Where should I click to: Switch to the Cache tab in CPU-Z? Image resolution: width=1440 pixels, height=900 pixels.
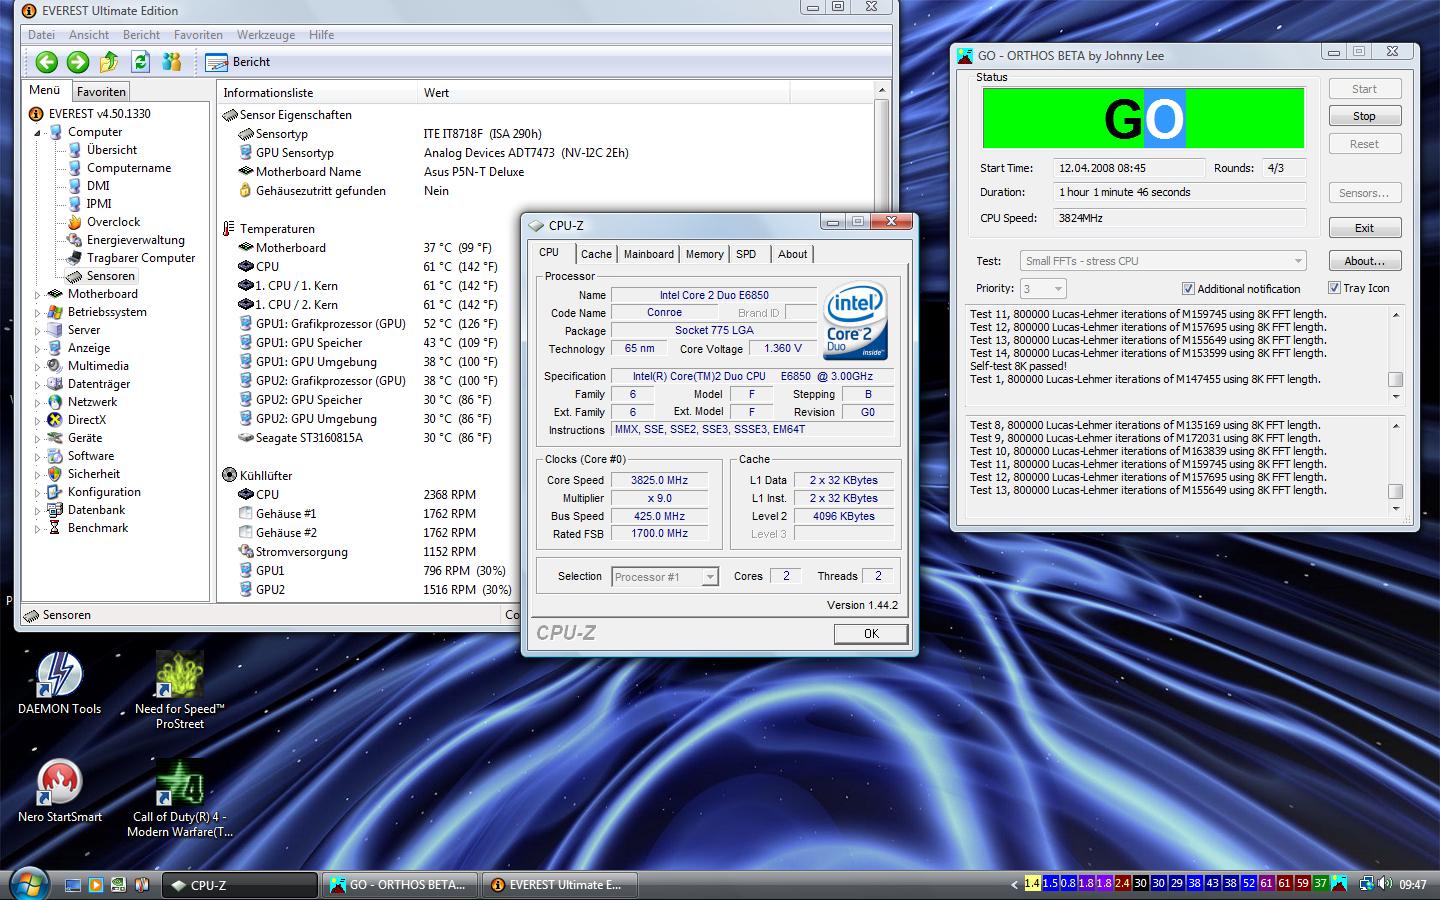[x=596, y=254]
